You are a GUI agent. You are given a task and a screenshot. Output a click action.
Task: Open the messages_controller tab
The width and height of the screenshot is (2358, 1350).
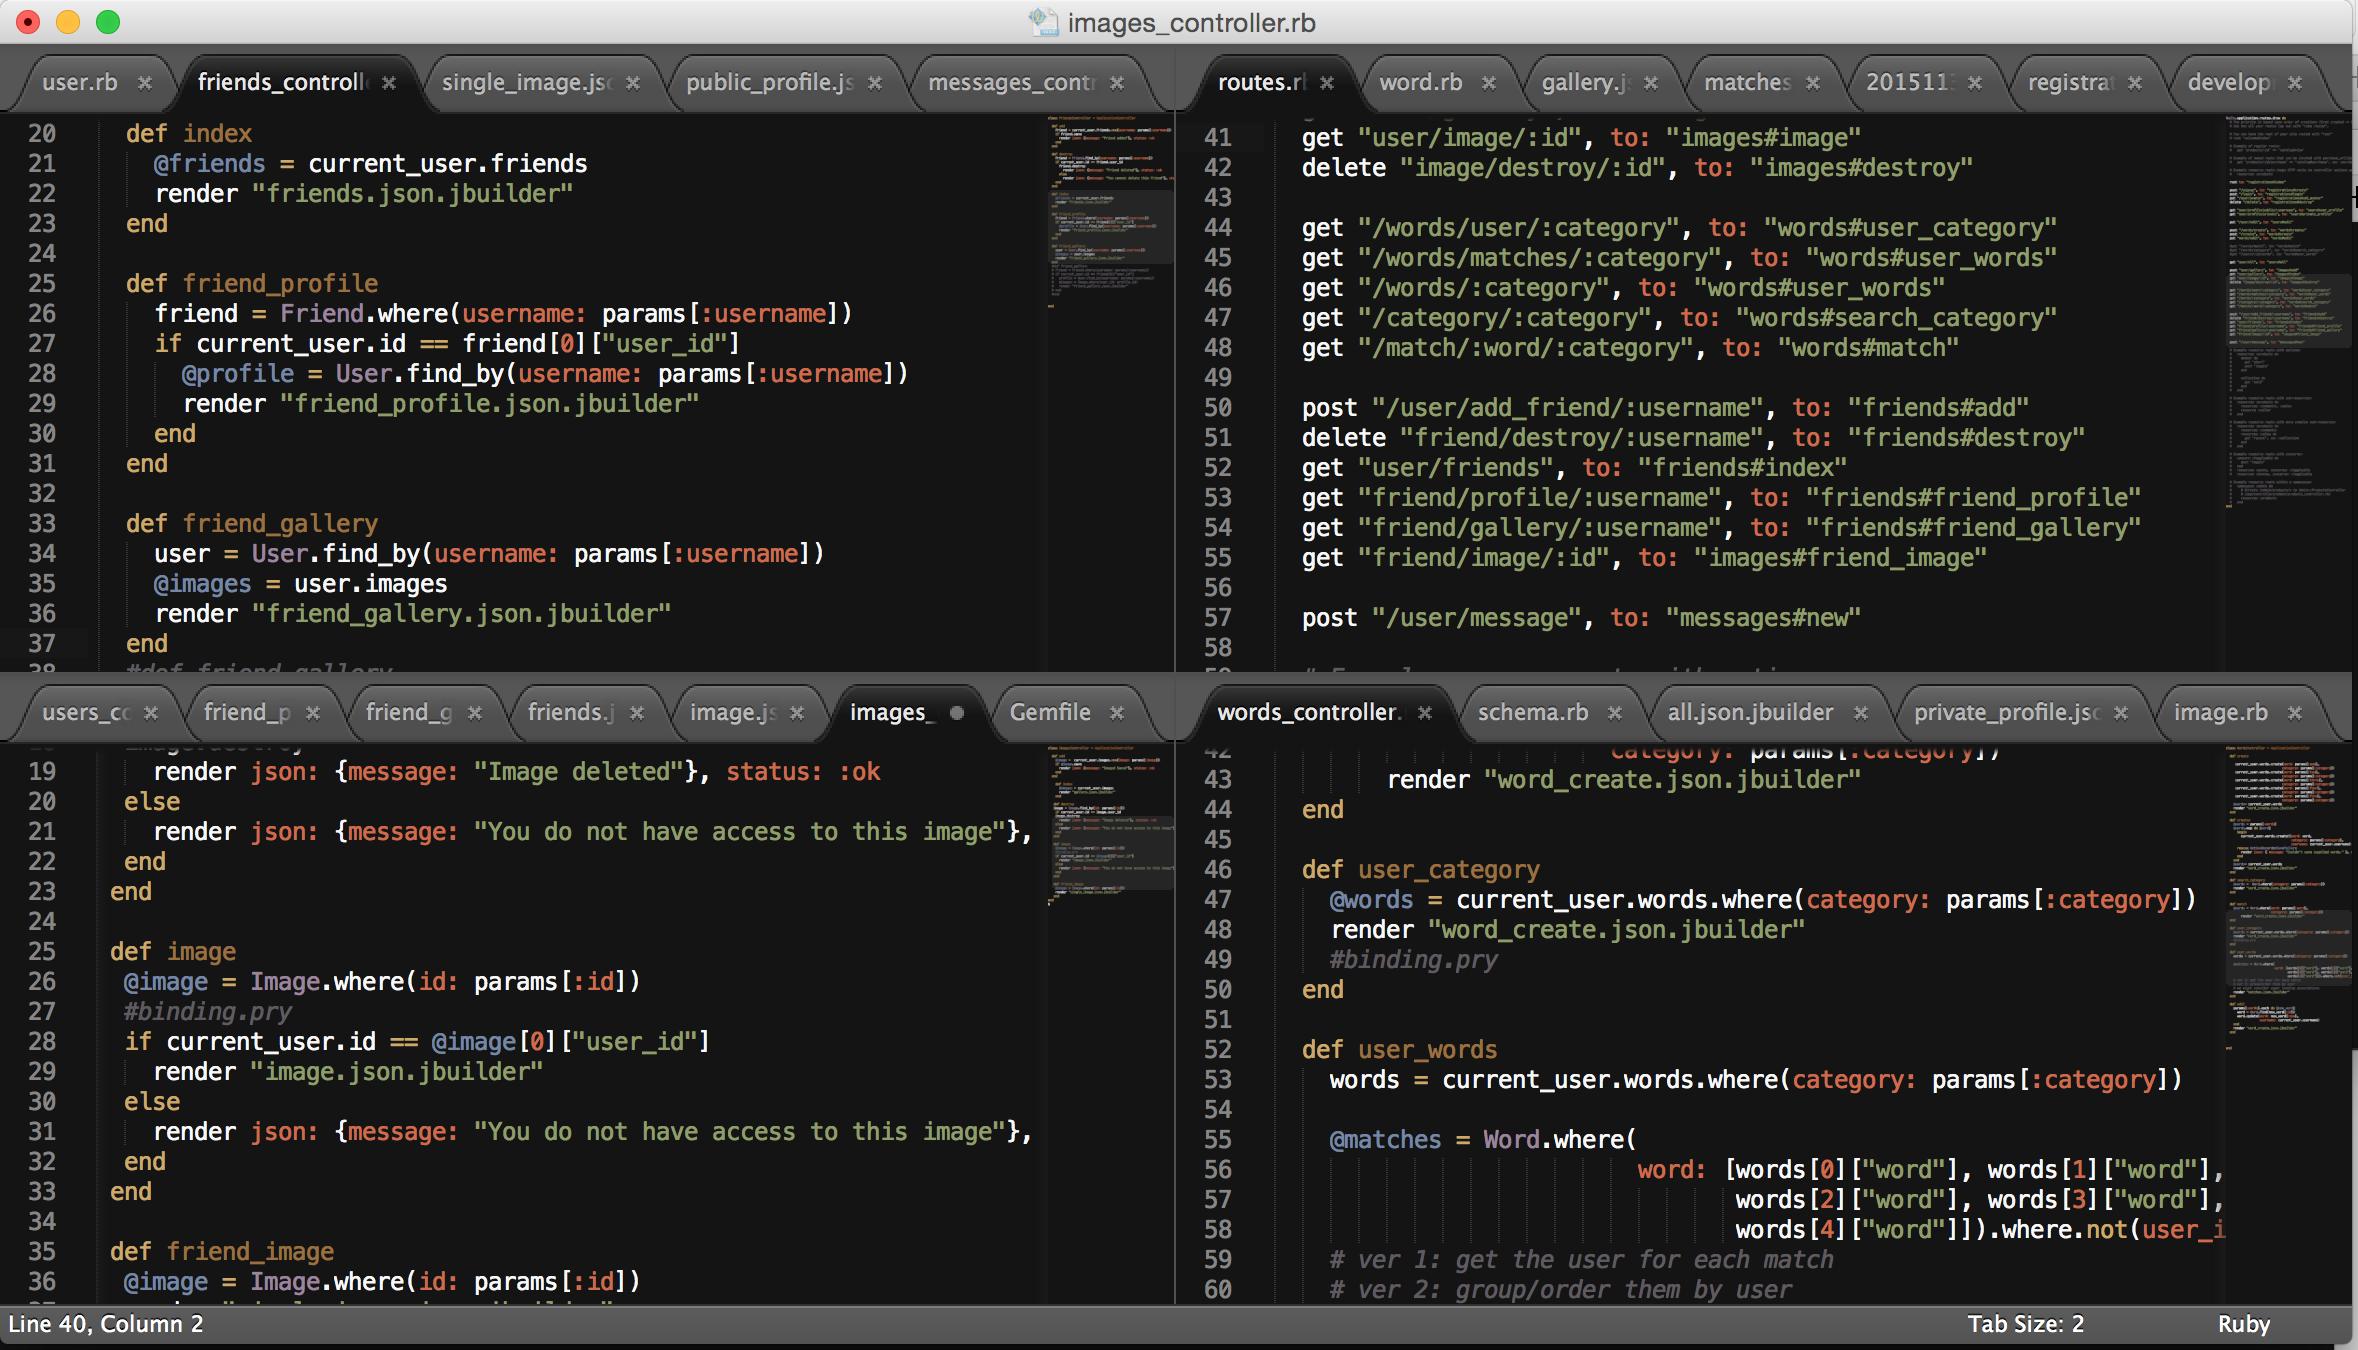pos(1010,83)
